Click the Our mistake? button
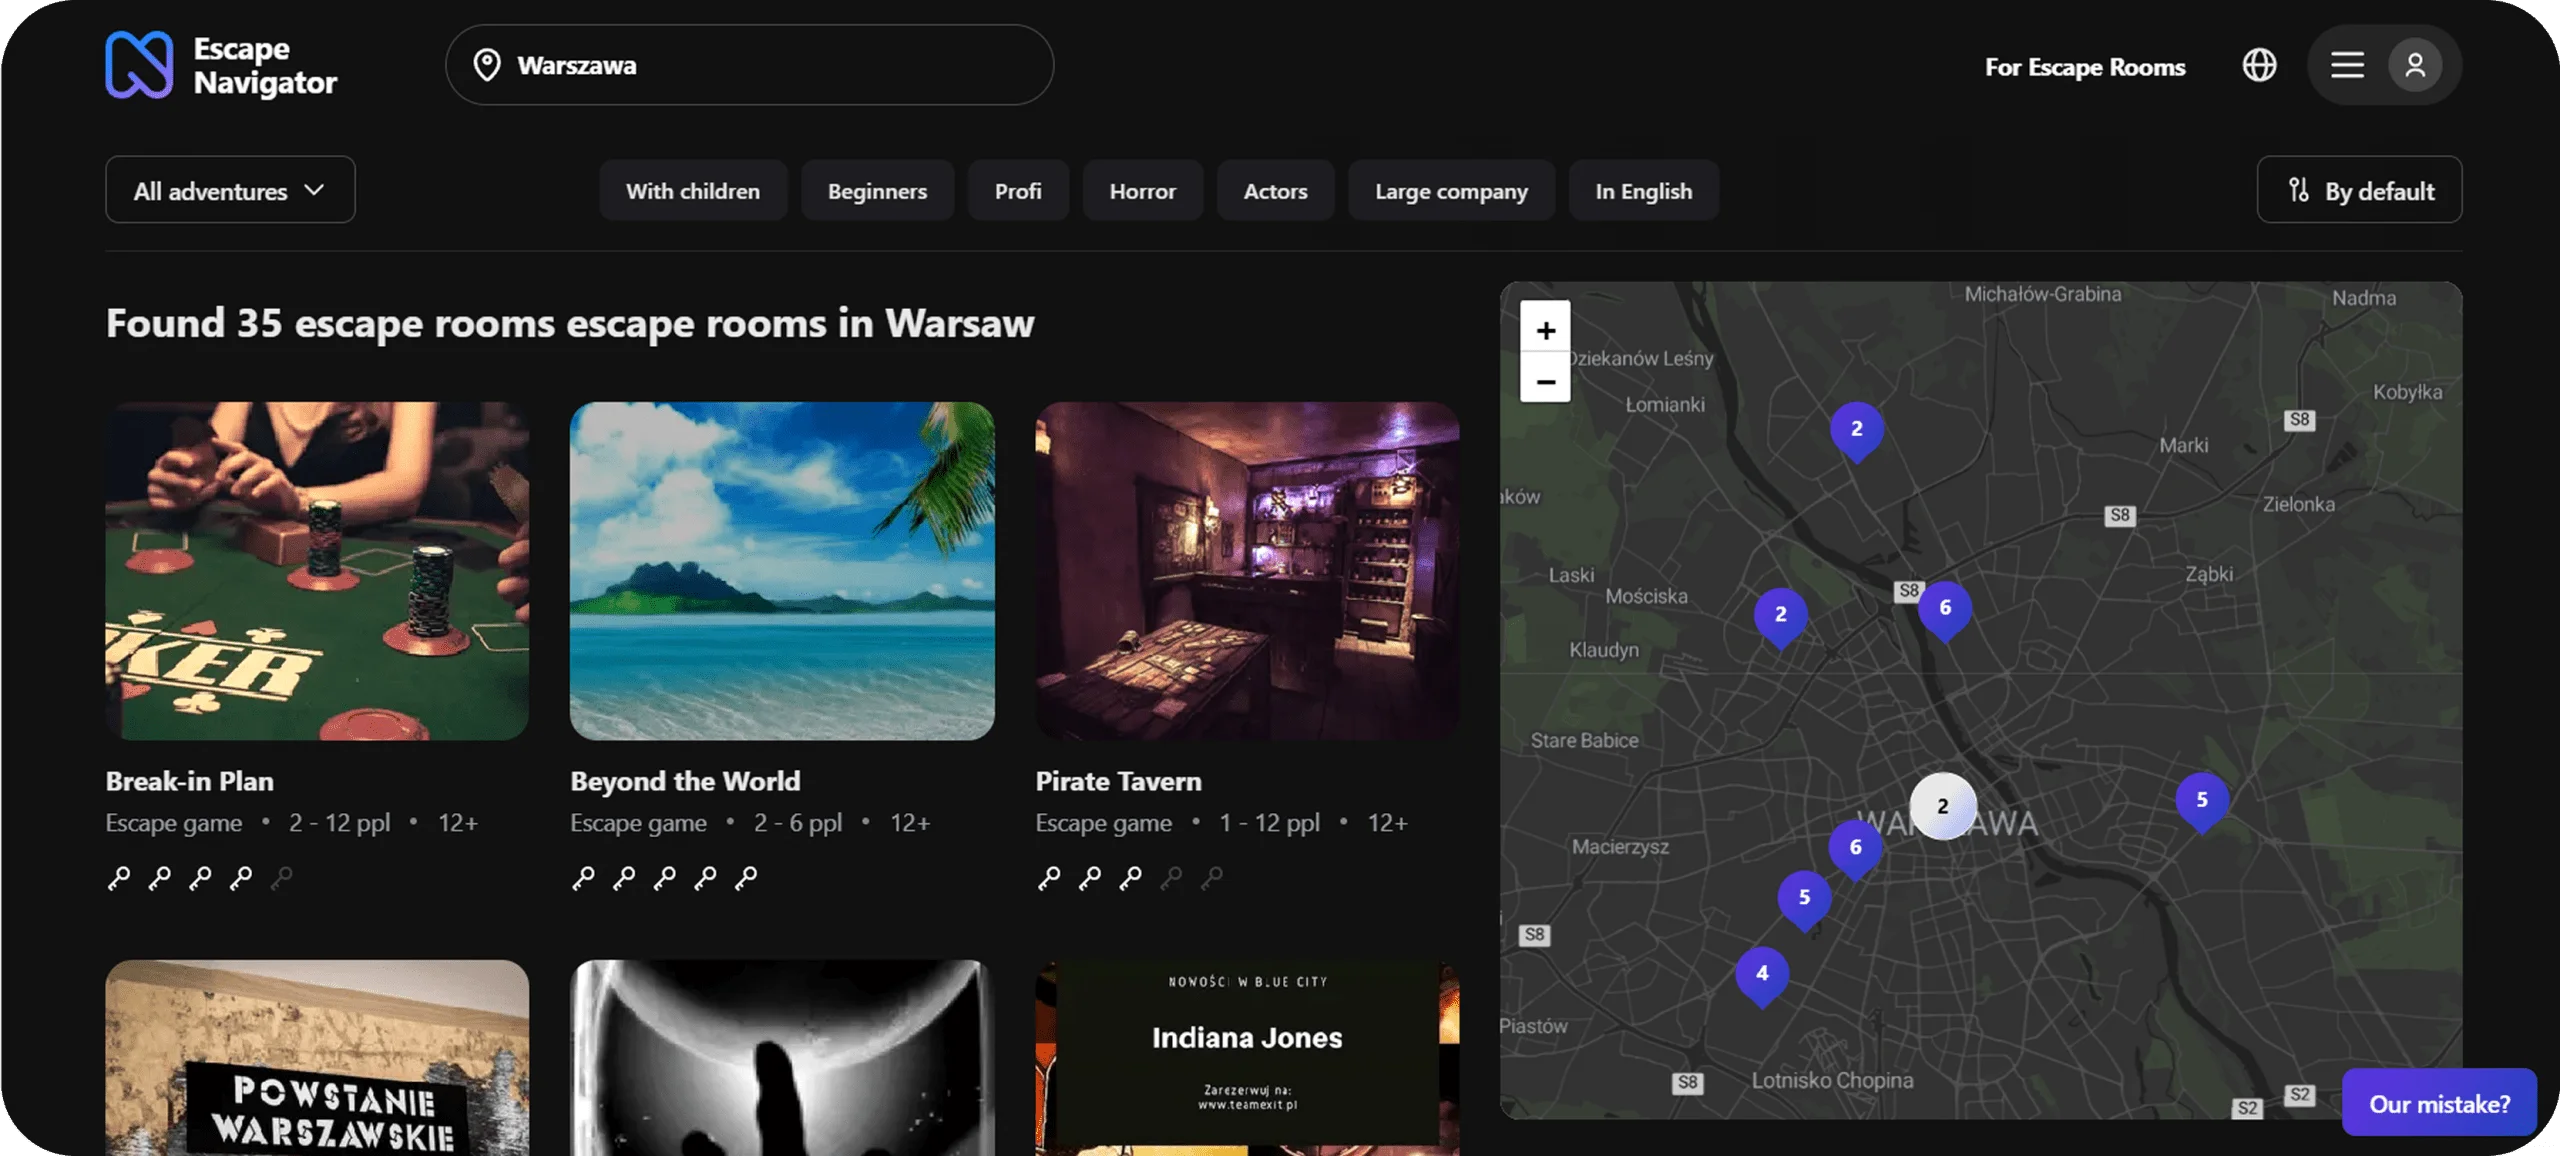Screen dimensions: 2560x1156 (2439, 1103)
